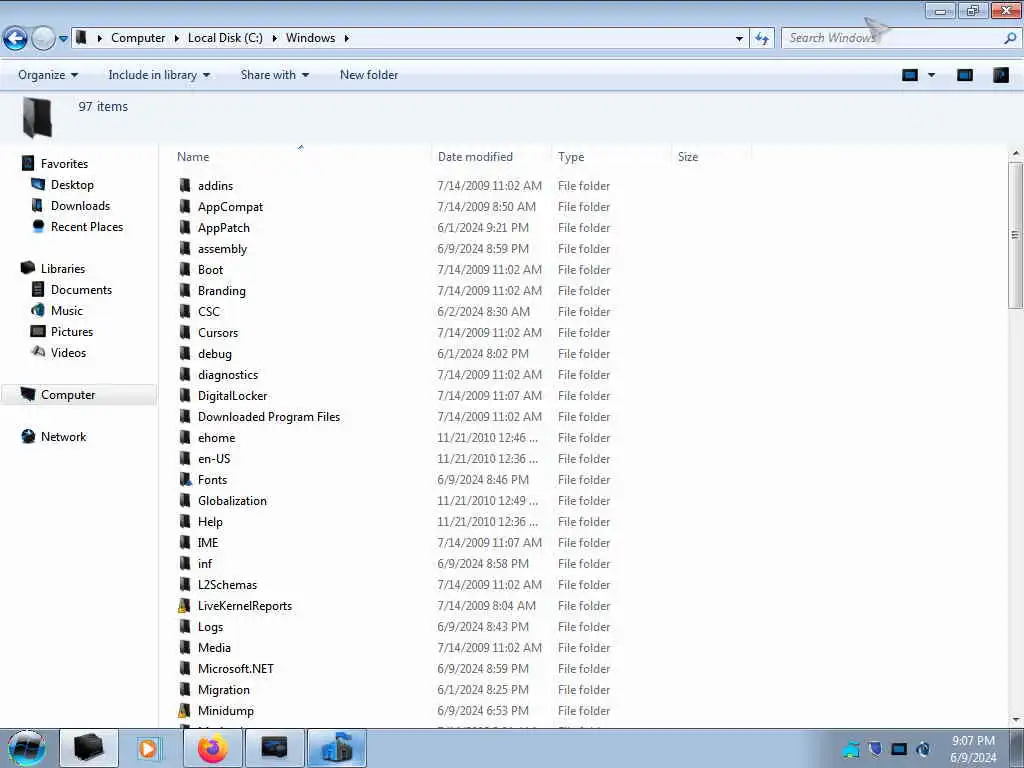Toggle the preview pane icon
The width and height of the screenshot is (1024, 768).
[x=965, y=75]
